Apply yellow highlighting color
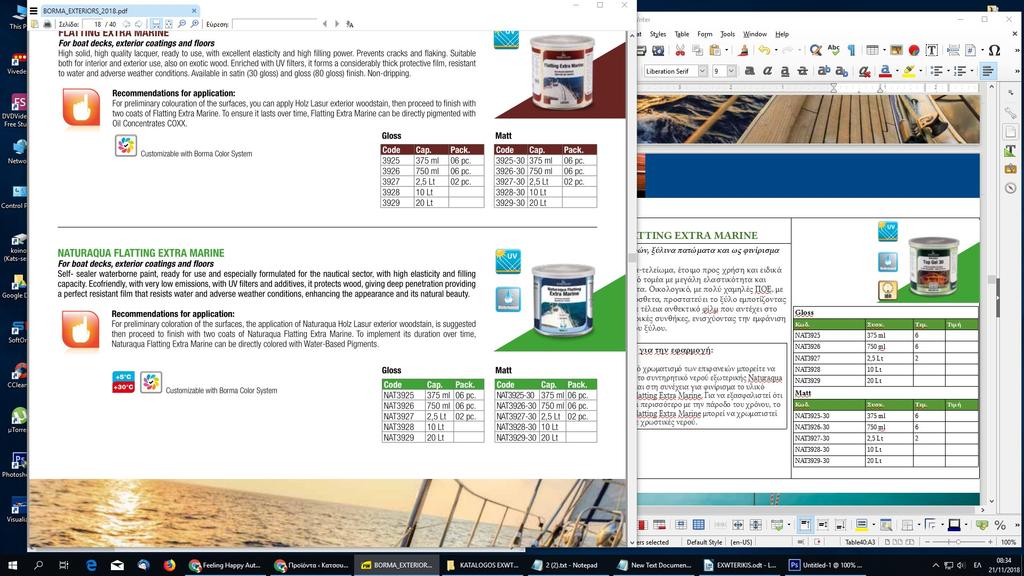 [x=908, y=71]
